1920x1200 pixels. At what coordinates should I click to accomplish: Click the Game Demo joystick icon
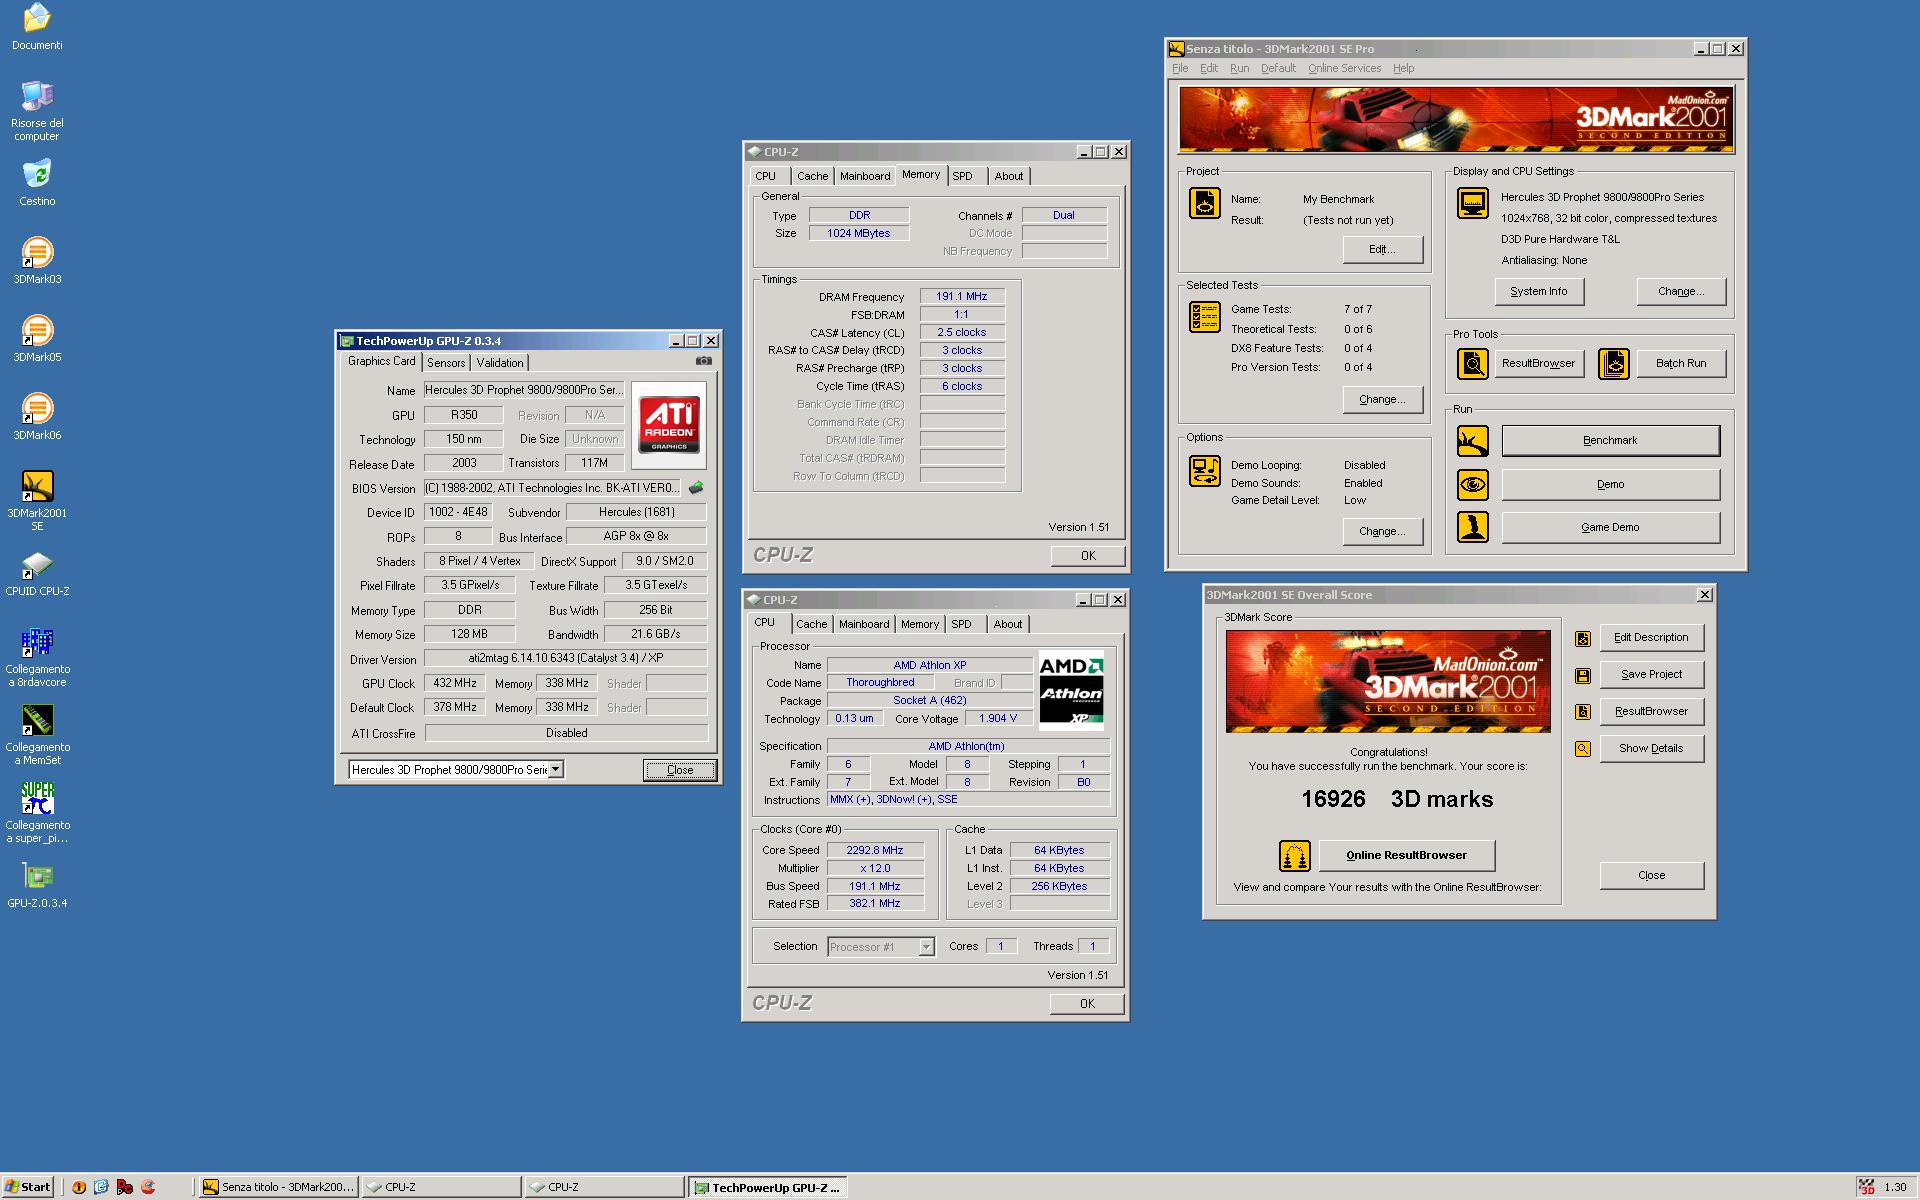point(1472,527)
